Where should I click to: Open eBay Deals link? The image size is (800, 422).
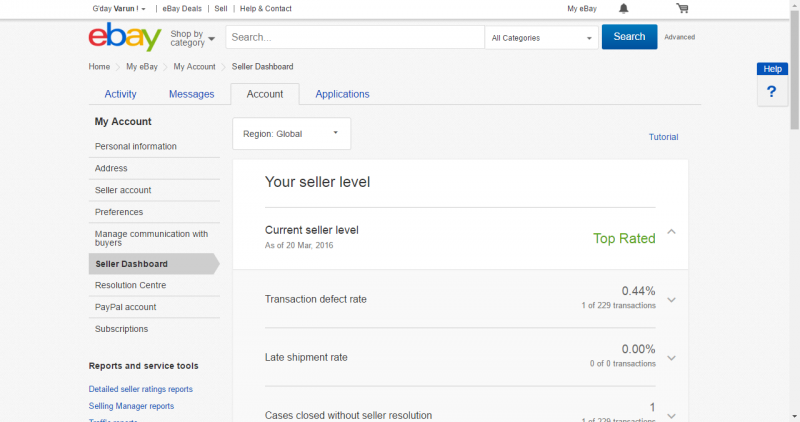point(182,9)
